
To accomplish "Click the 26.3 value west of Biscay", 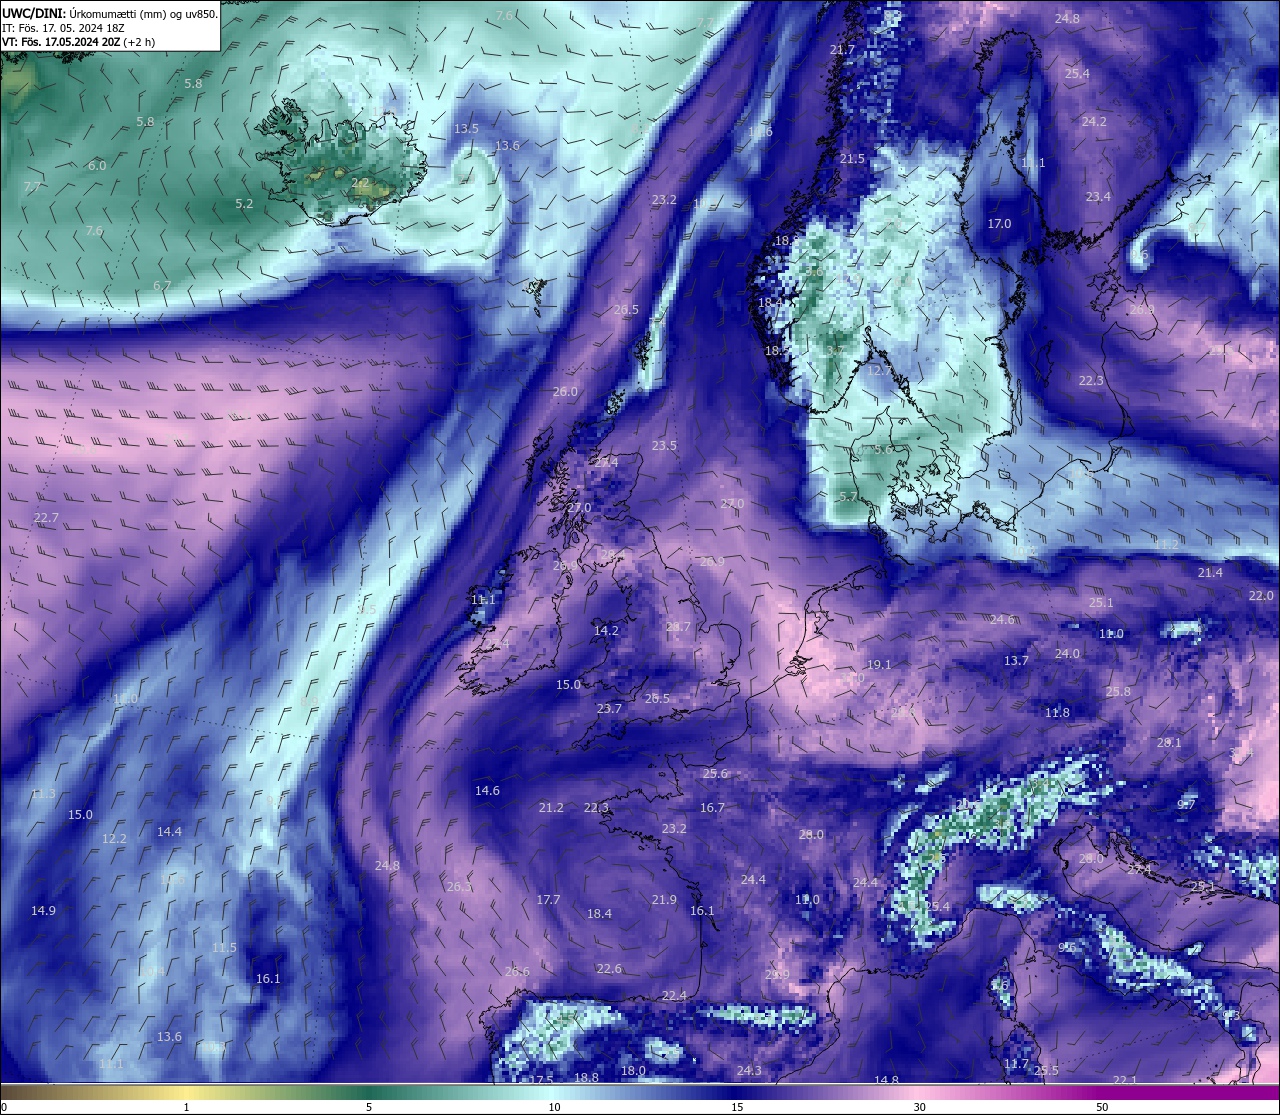I will point(459,887).
